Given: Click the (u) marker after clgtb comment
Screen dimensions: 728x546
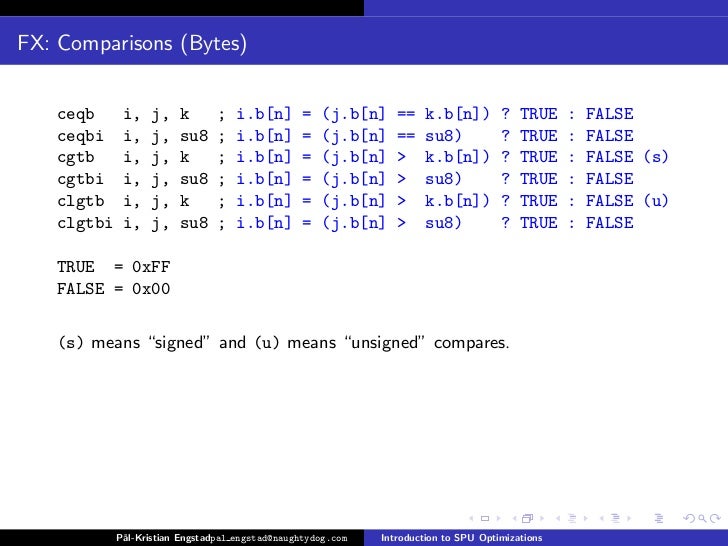Looking at the screenshot, I should click(x=656, y=201).
